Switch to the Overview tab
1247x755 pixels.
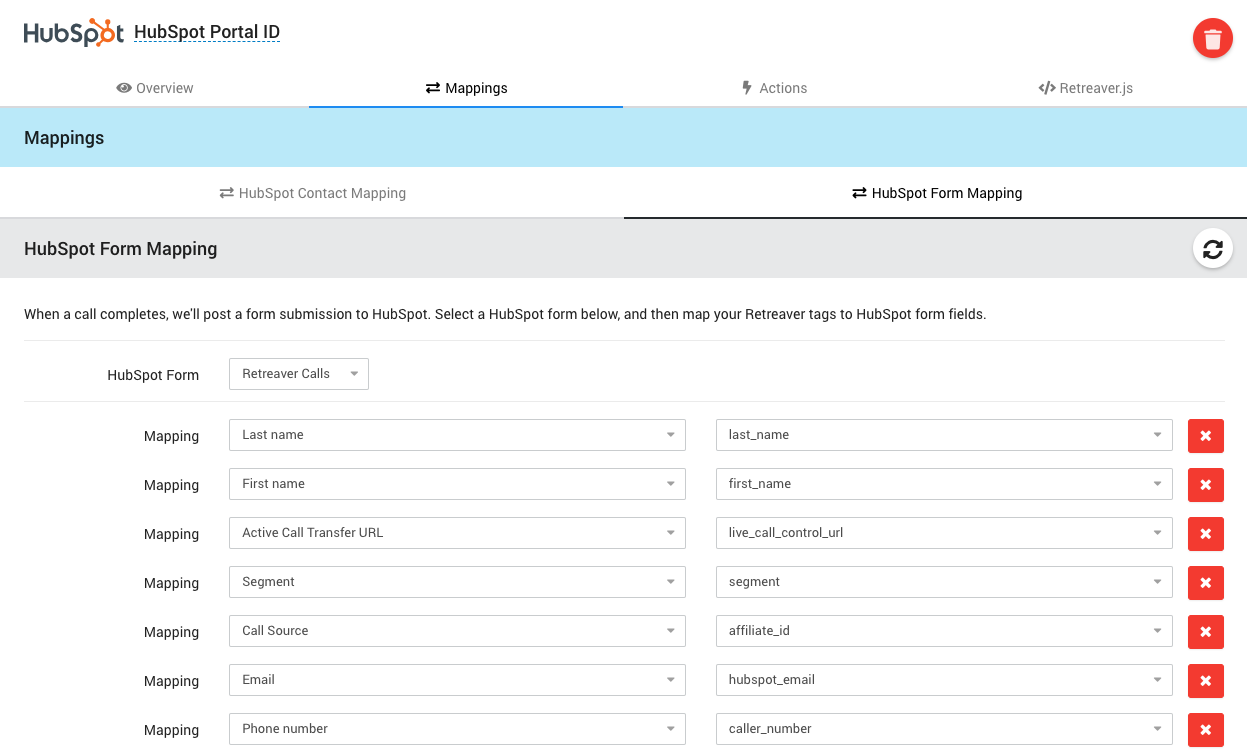click(155, 88)
